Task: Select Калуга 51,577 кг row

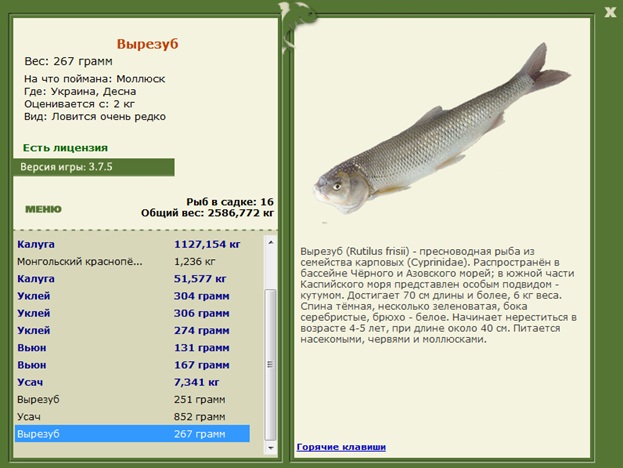Action: pyautogui.click(x=132, y=278)
